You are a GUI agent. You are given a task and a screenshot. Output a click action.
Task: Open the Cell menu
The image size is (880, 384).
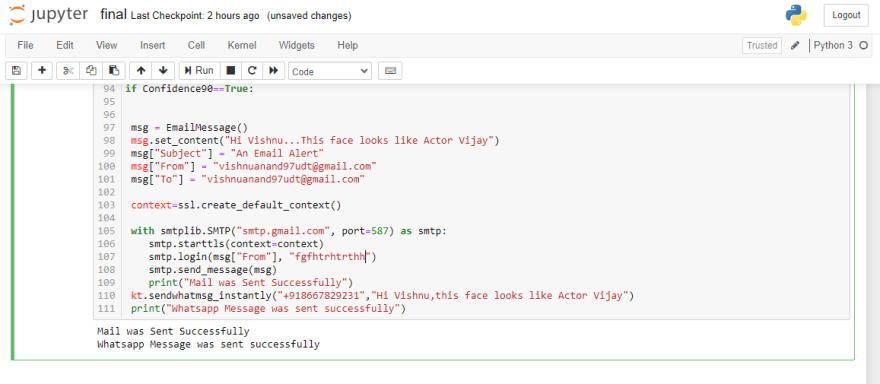pyautogui.click(x=196, y=45)
